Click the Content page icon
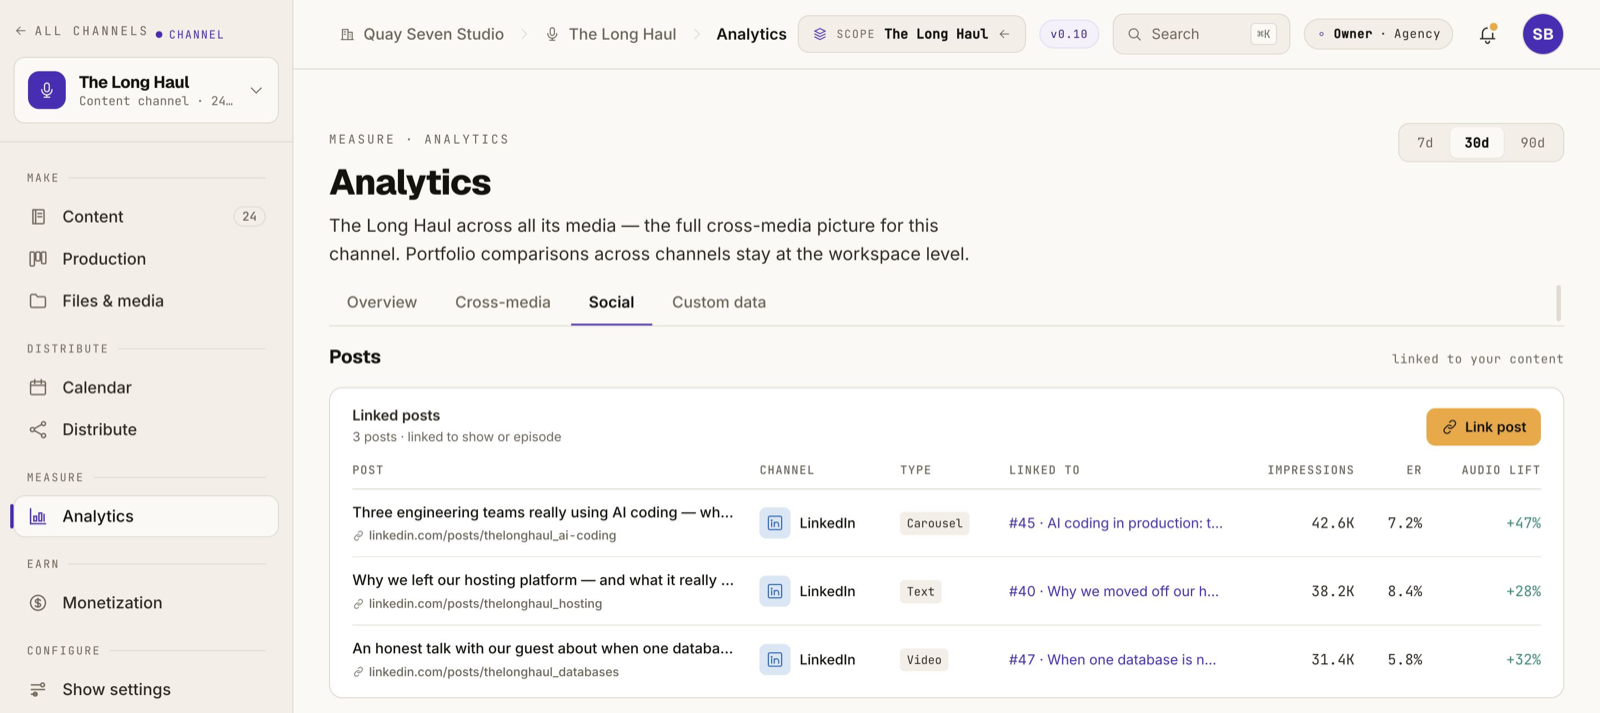The image size is (1600, 713). [38, 217]
